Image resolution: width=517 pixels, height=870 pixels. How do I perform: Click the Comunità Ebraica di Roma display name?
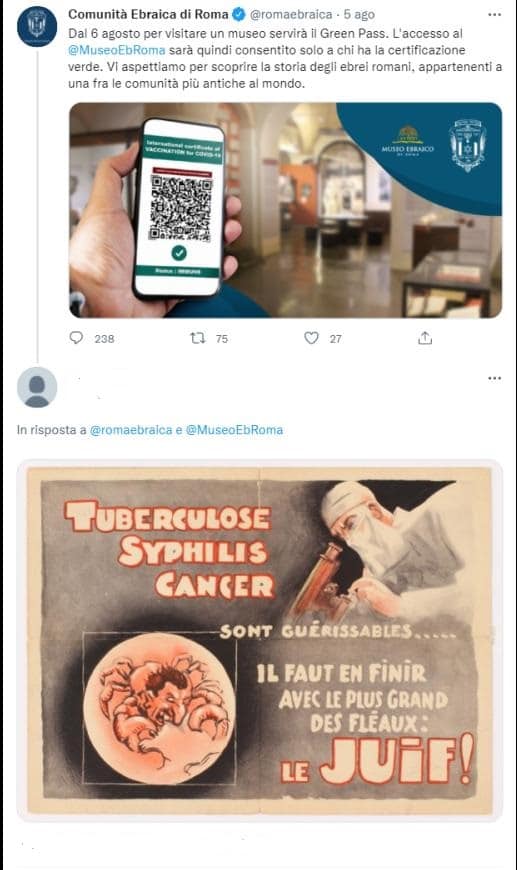pos(149,14)
